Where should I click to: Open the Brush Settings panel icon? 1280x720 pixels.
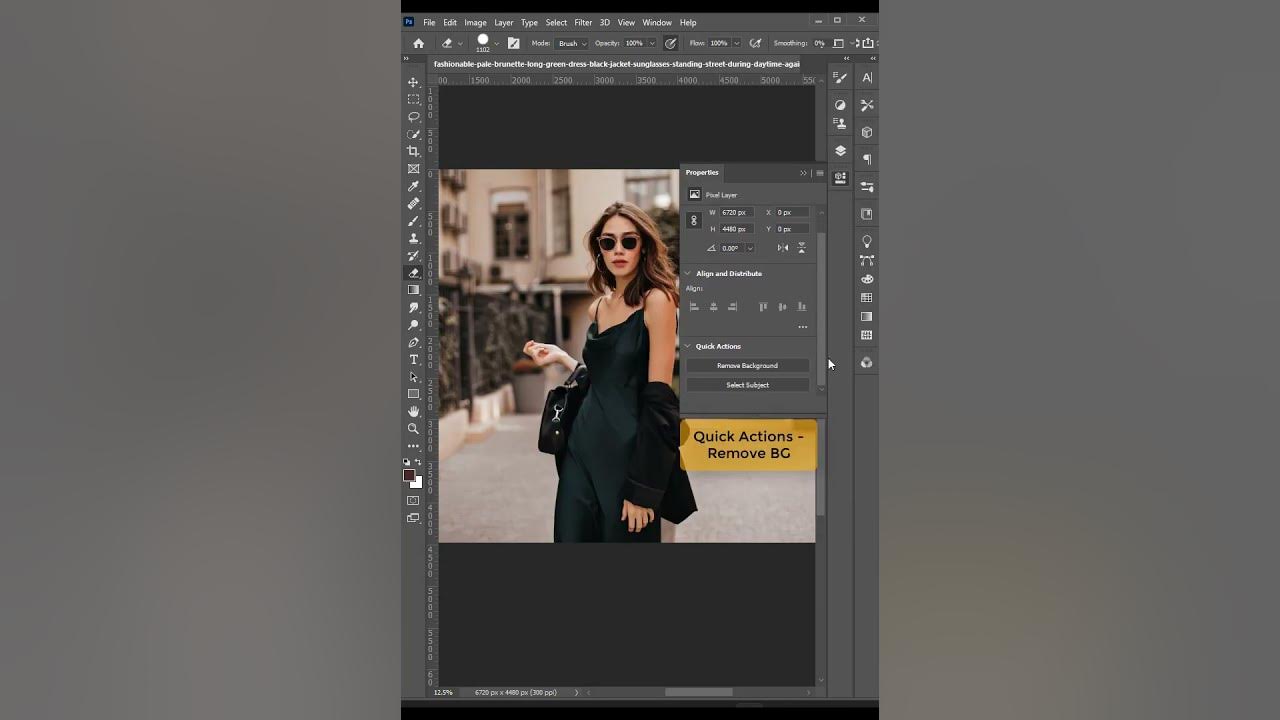[x=840, y=78]
